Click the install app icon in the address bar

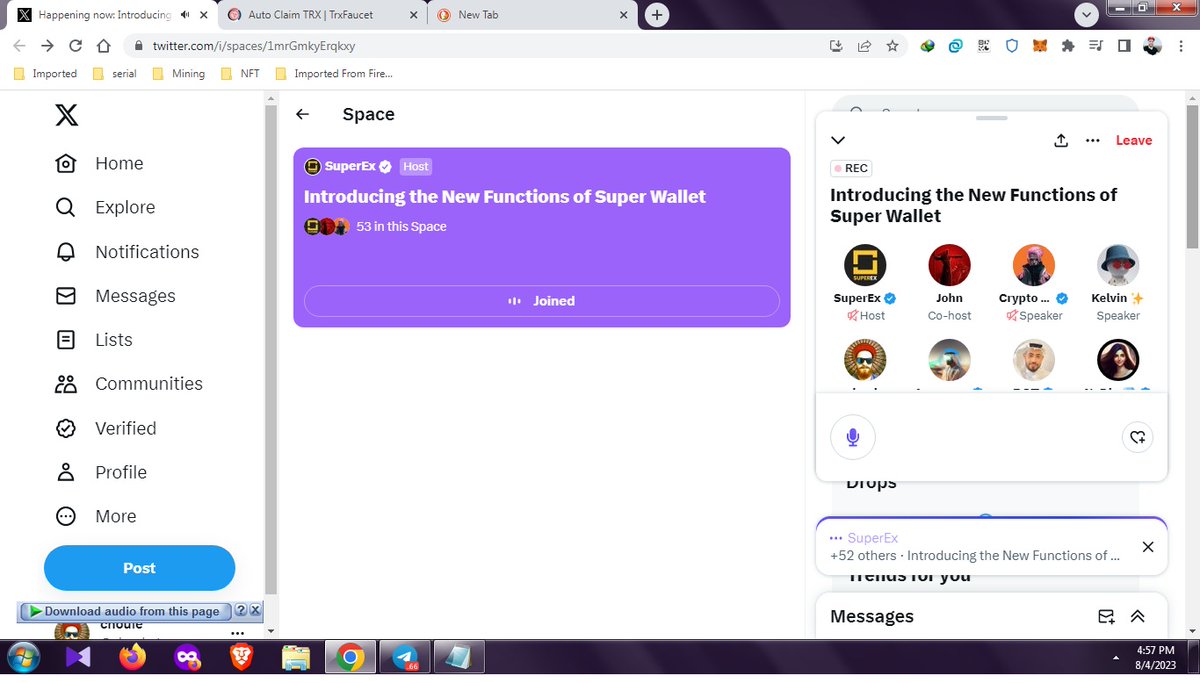point(836,46)
